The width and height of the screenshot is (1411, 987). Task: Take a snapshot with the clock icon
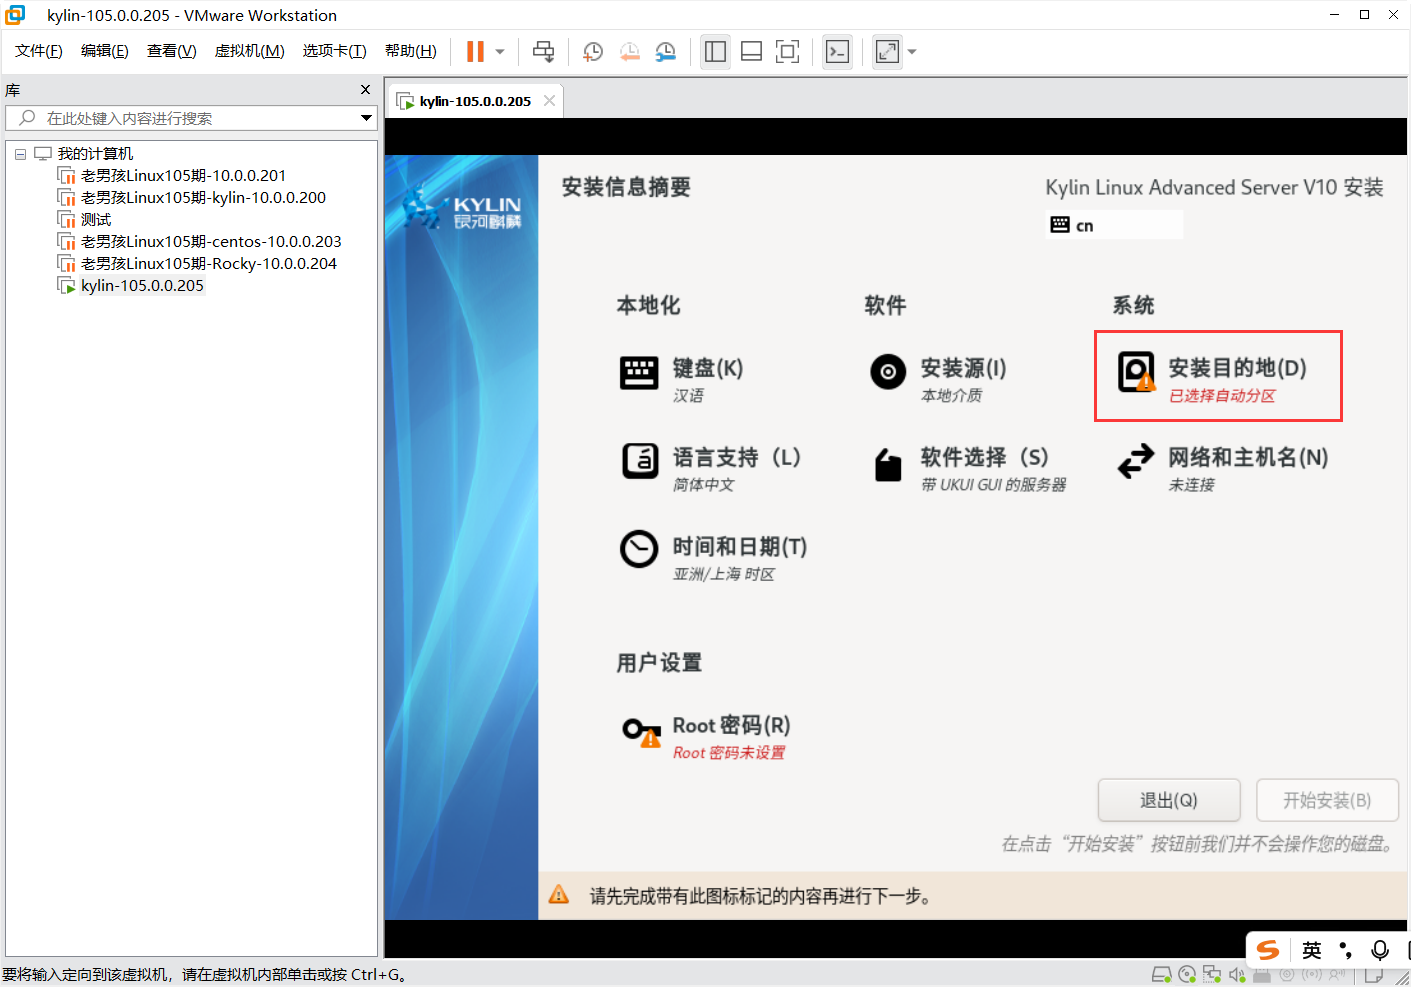(x=593, y=52)
